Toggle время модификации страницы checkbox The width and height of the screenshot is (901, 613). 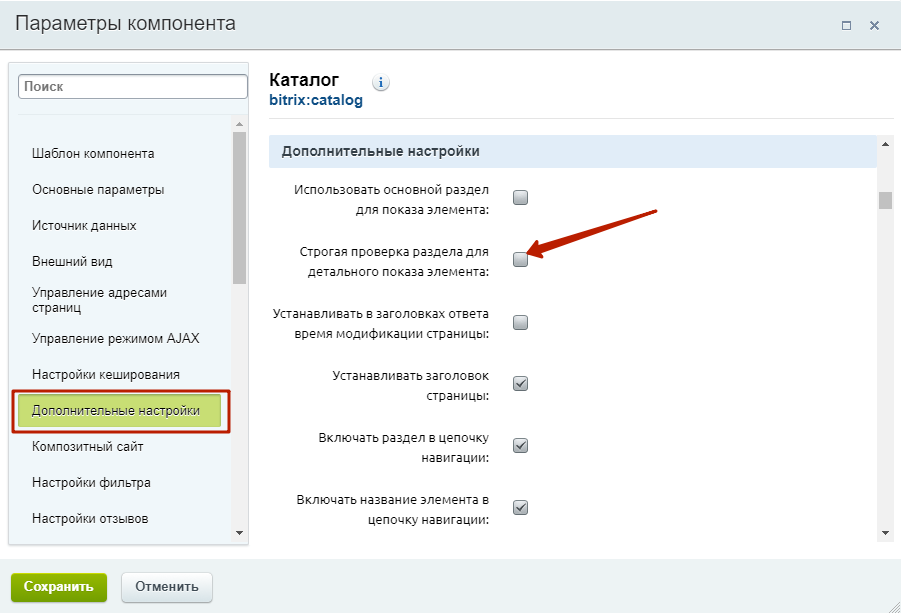coord(520,322)
